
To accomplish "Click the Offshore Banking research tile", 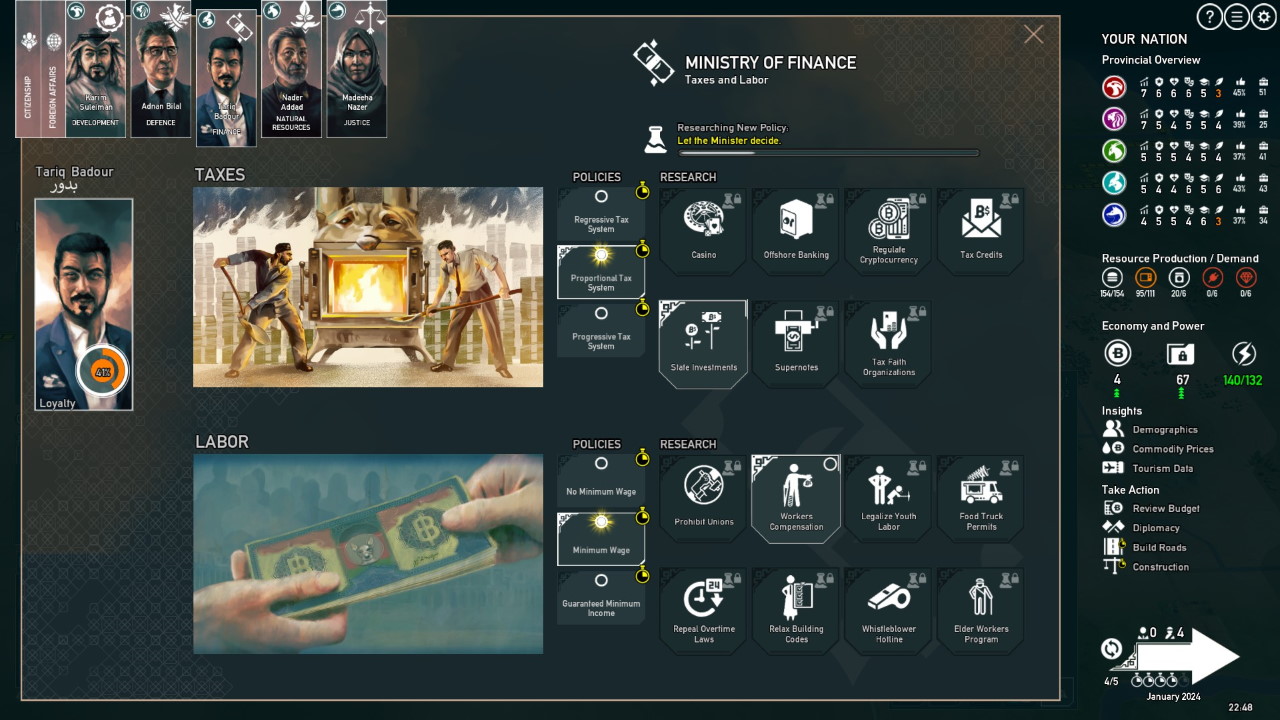I will 796,229.
